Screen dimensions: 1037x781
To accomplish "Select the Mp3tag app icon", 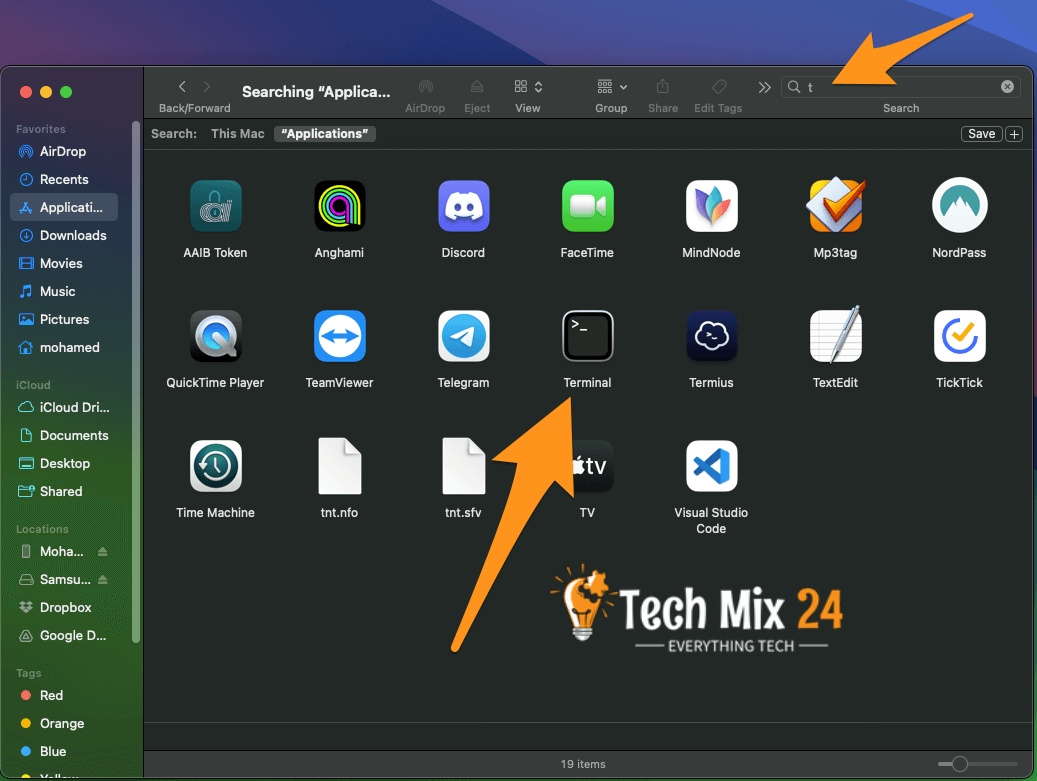I will 835,205.
